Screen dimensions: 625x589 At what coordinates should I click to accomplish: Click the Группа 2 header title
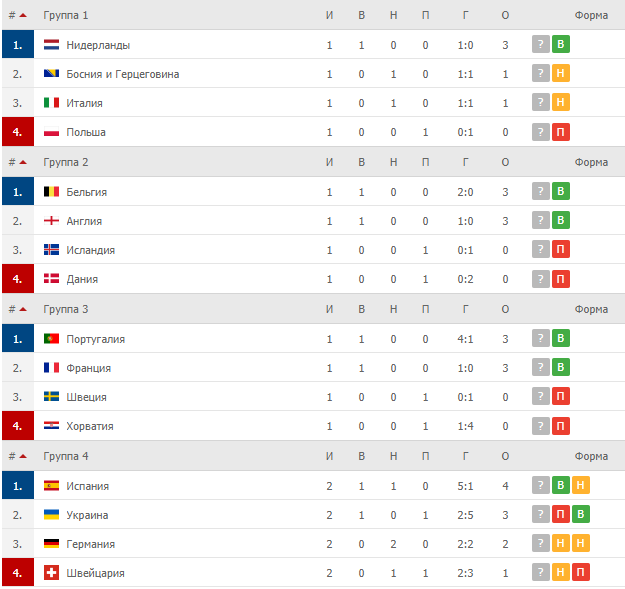(x=66, y=162)
